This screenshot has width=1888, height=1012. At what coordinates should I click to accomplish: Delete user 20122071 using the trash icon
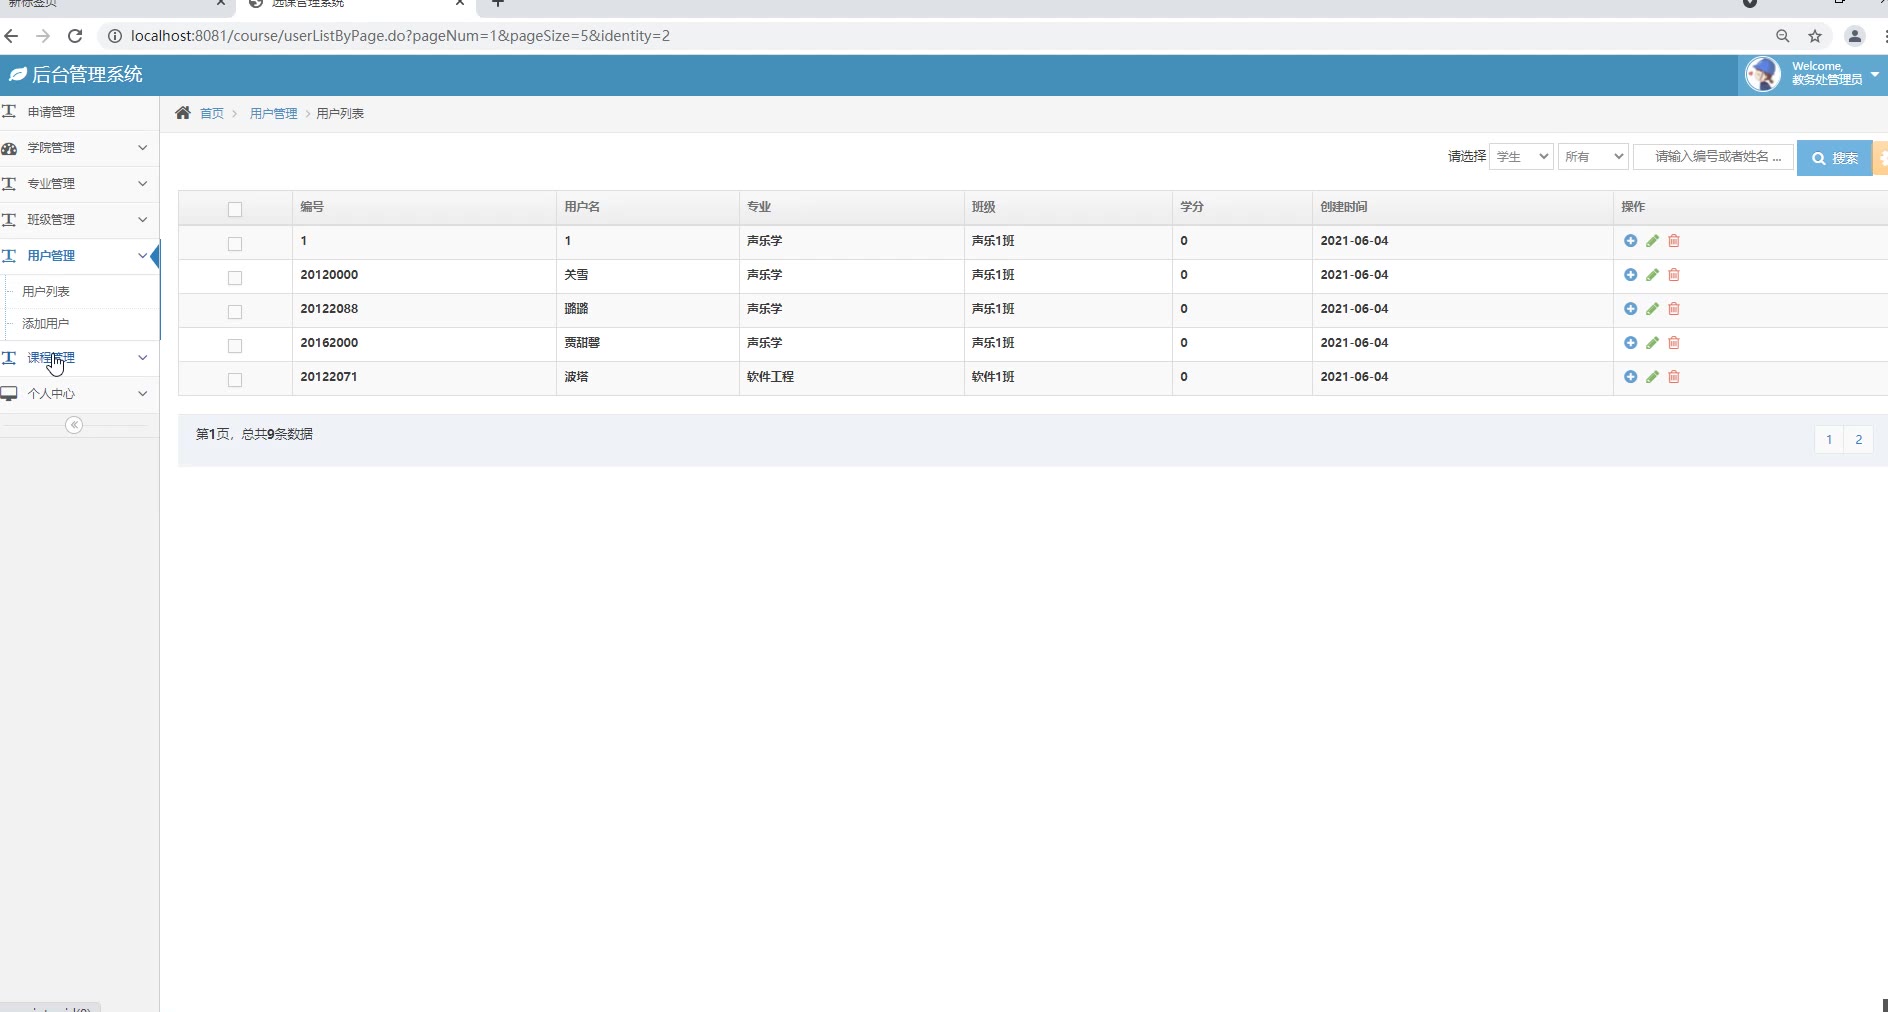pos(1674,377)
